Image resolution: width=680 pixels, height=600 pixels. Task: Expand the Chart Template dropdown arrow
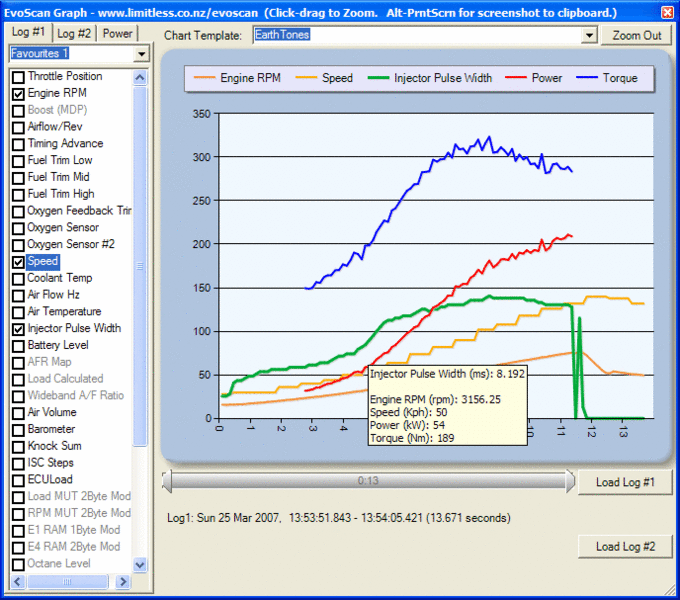(x=589, y=36)
